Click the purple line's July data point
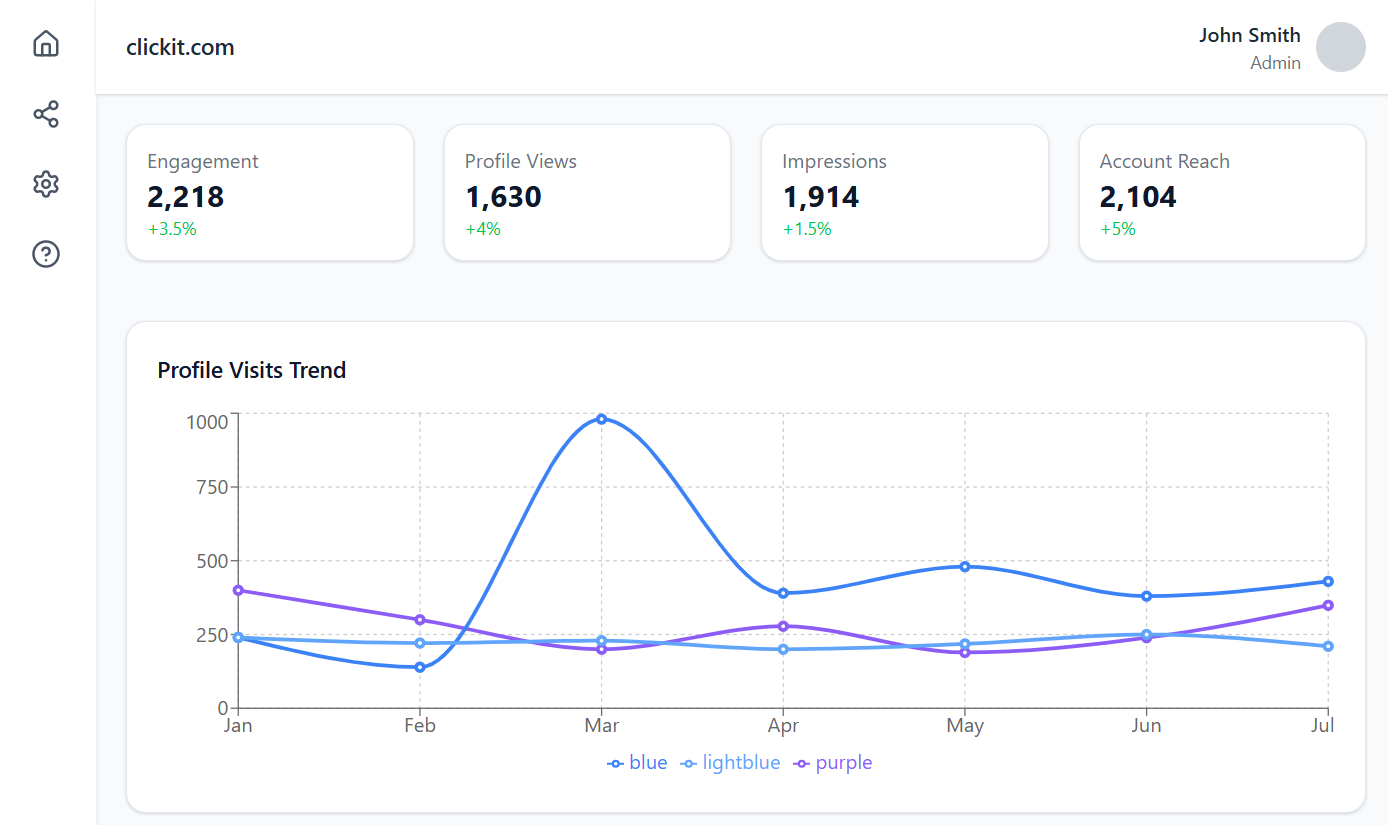 pyautogui.click(x=1328, y=605)
